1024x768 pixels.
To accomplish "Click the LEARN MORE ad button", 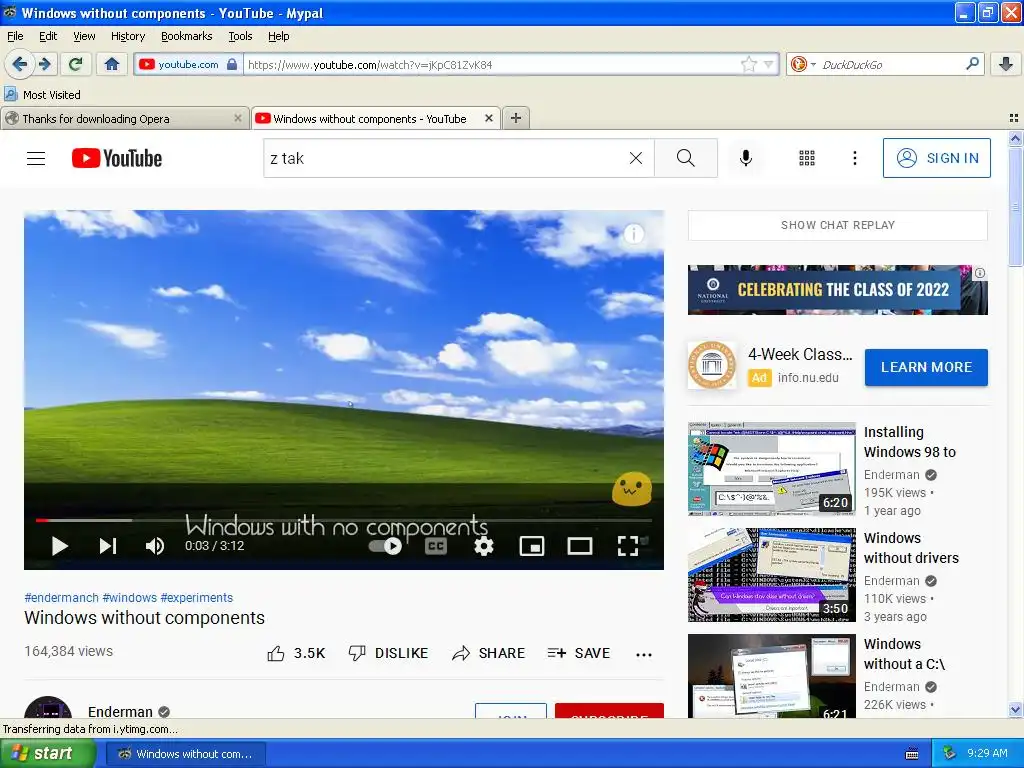I will click(926, 367).
